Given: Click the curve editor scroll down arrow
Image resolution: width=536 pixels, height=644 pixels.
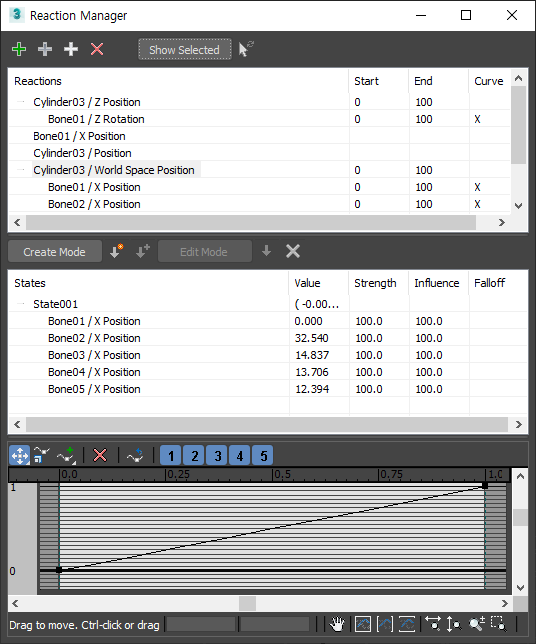Looking at the screenshot, I should (520, 587).
